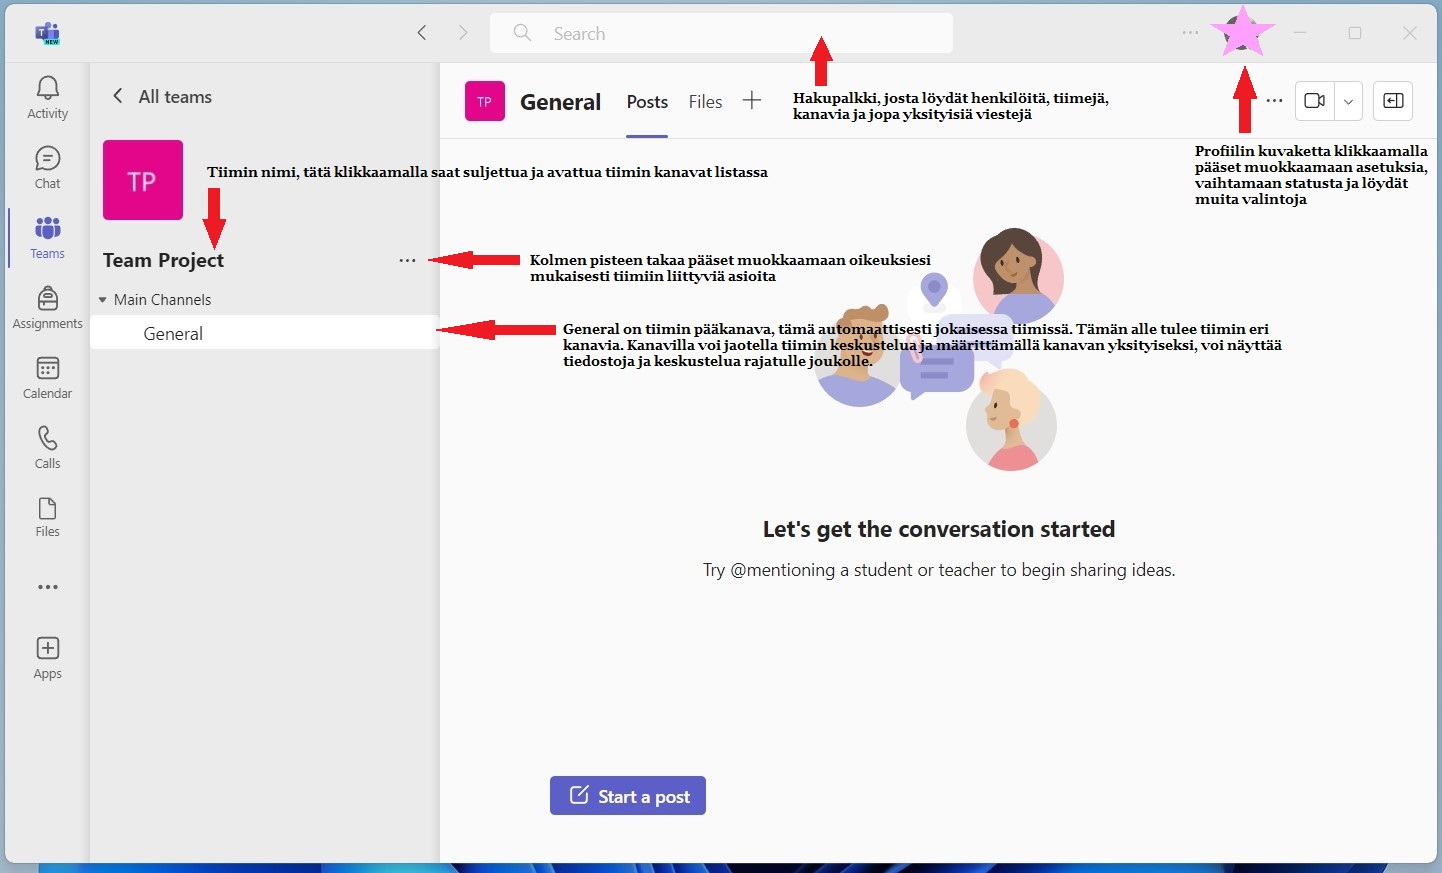Show more apps via sidebar ellipsis

[47, 587]
